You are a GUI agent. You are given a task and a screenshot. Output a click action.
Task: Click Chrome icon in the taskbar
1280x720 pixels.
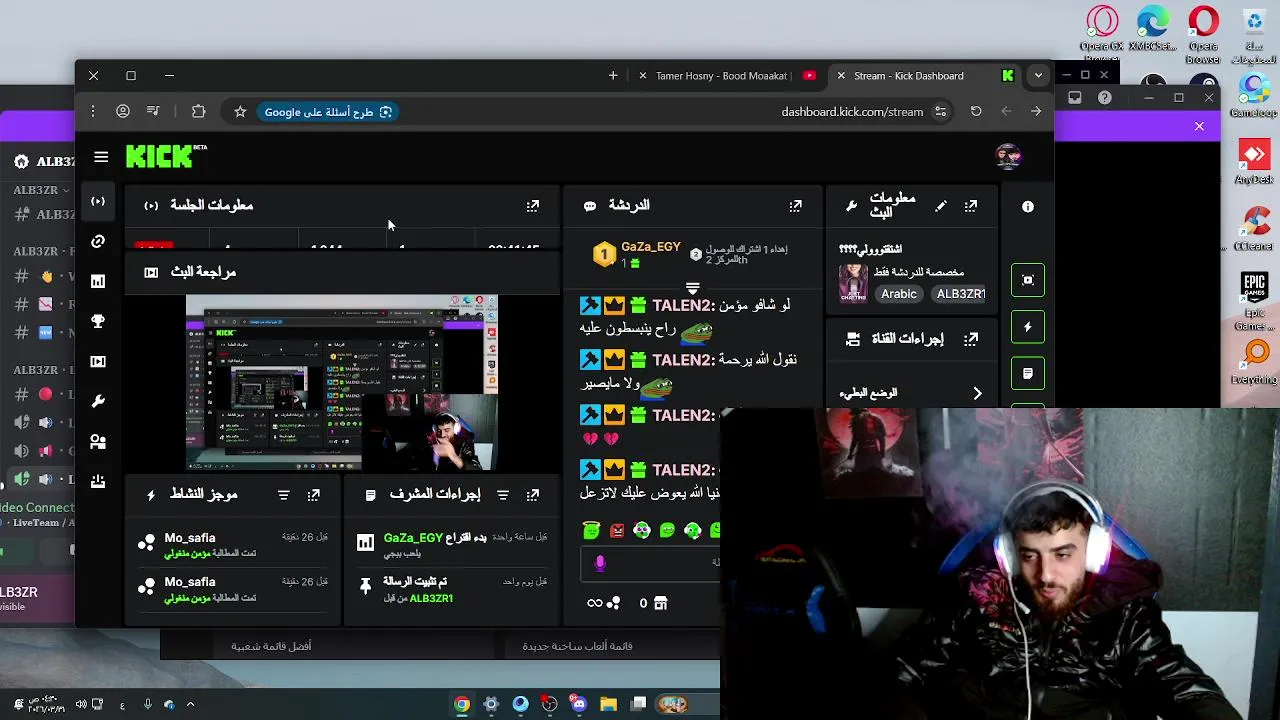coord(461,705)
